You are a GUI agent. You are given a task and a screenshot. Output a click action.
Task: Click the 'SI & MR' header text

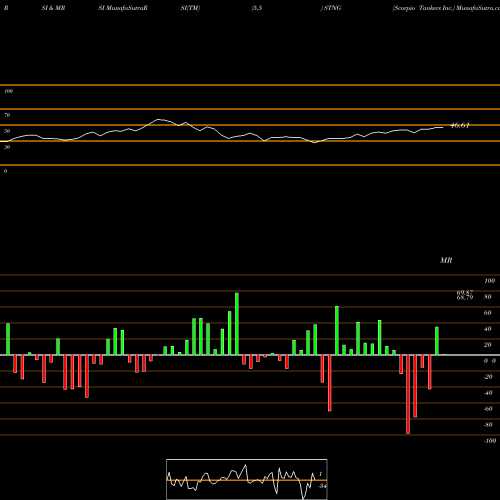[x=53, y=8]
